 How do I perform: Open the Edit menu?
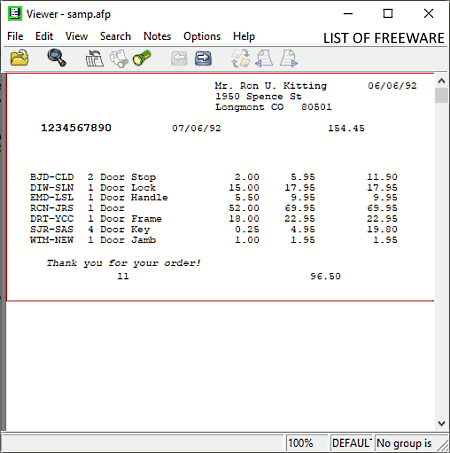tap(44, 36)
